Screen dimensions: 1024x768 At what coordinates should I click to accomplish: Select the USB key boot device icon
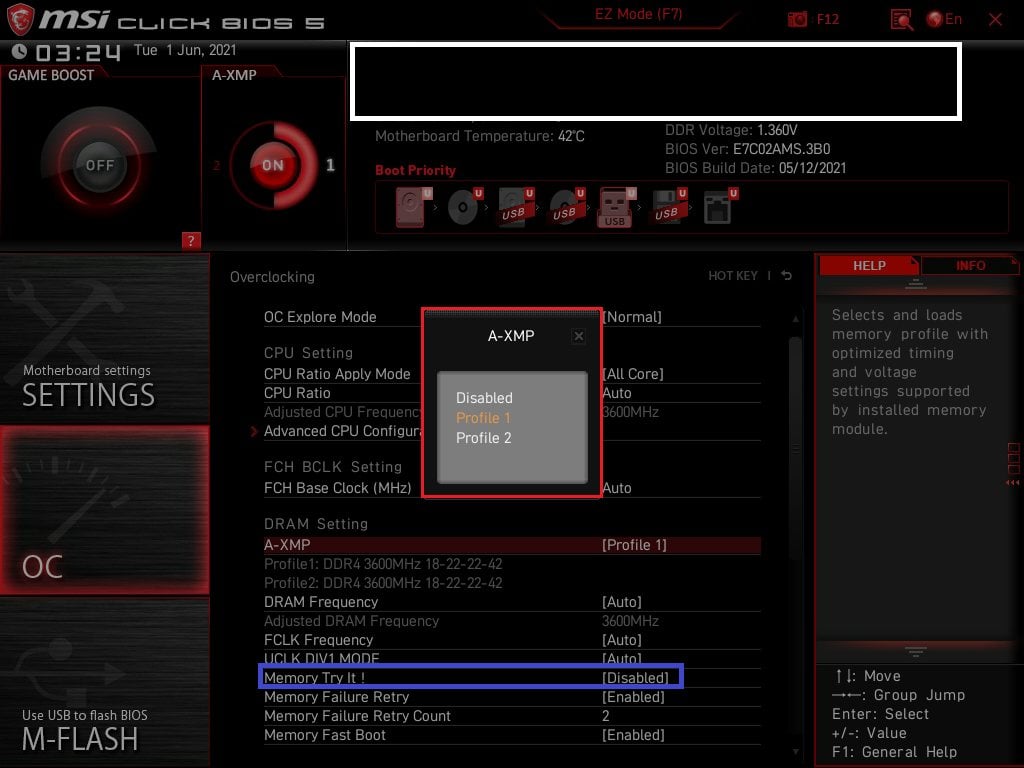(616, 208)
